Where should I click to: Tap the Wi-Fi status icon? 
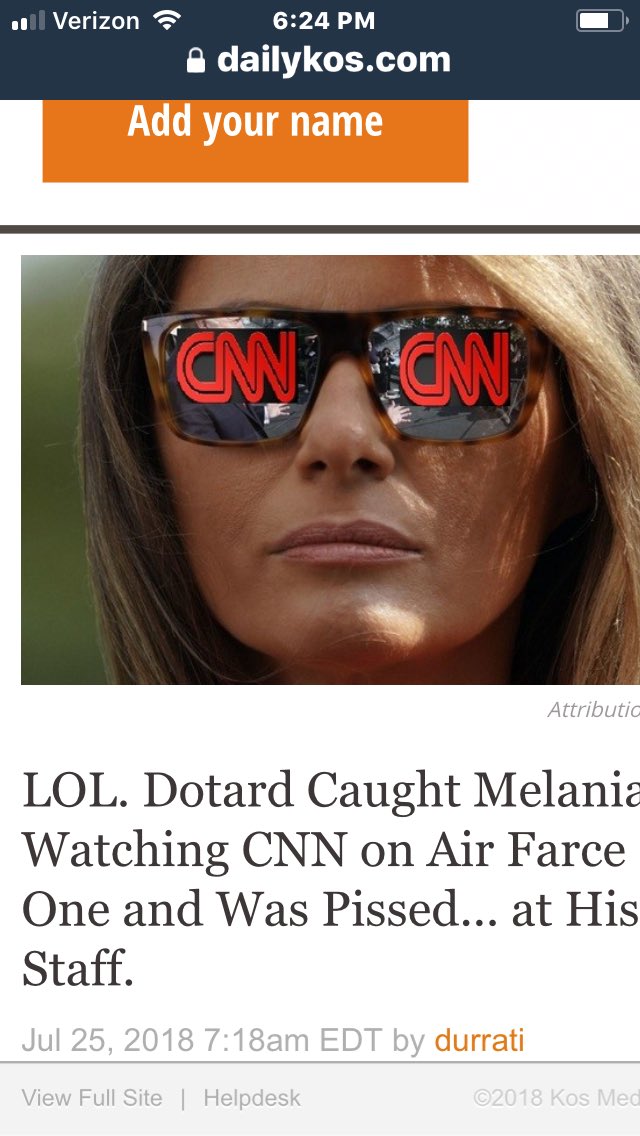tap(167, 21)
